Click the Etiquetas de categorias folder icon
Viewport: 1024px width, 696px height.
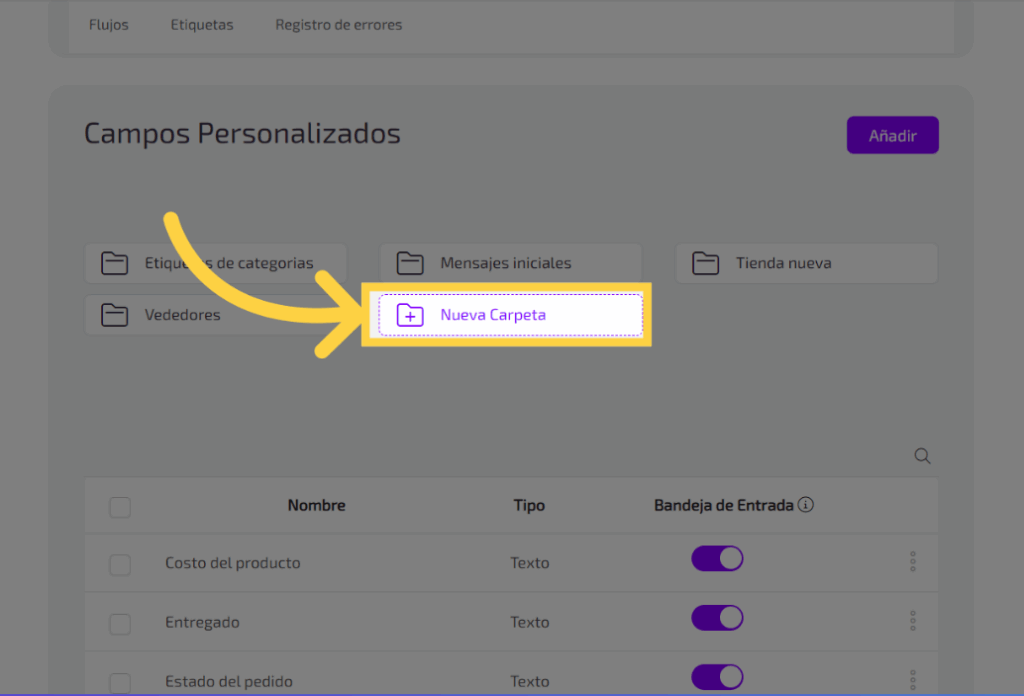tap(115, 264)
